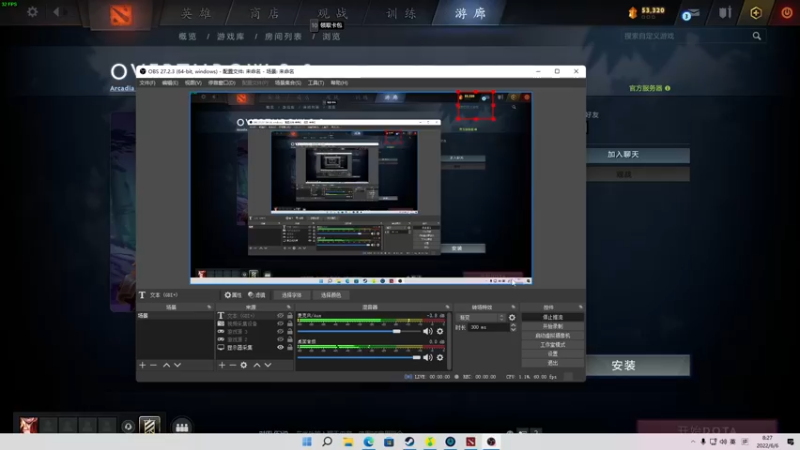The height and width of the screenshot is (450, 800).
Task: Toggle visibility of game source 2
Action: click(280, 339)
